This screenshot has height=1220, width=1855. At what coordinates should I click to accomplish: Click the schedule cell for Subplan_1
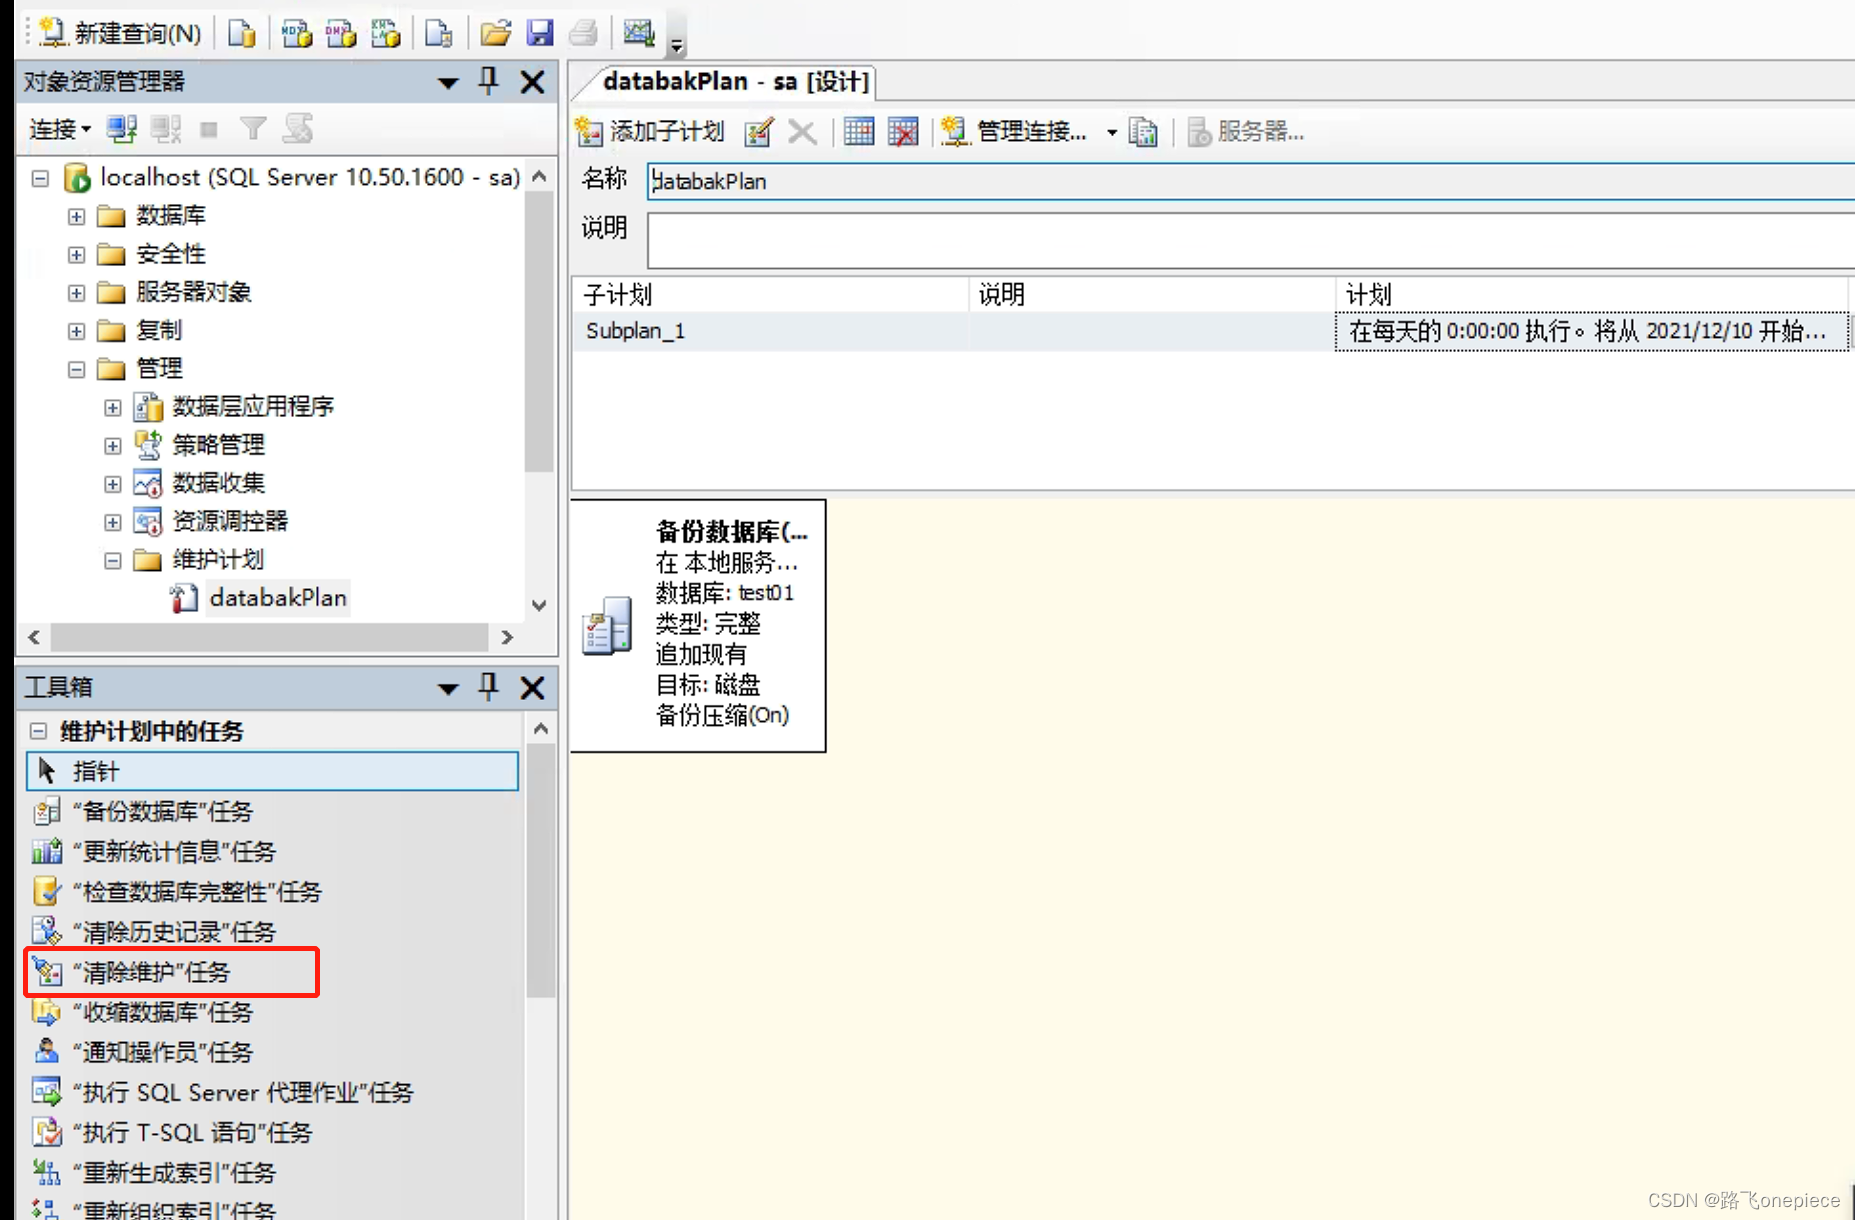coord(1590,331)
